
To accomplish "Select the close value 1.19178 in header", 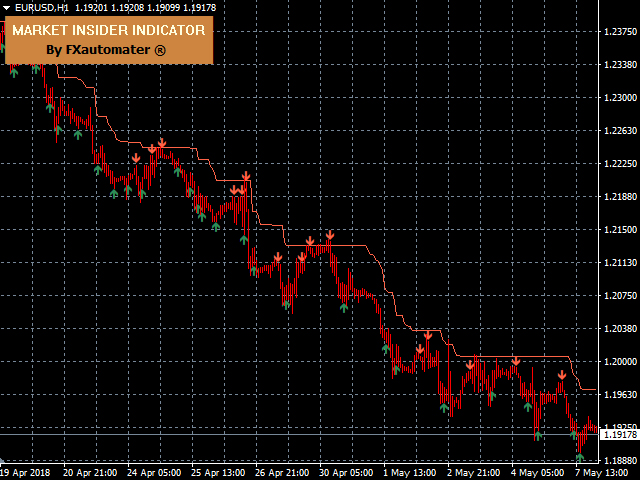I will click(200, 7).
